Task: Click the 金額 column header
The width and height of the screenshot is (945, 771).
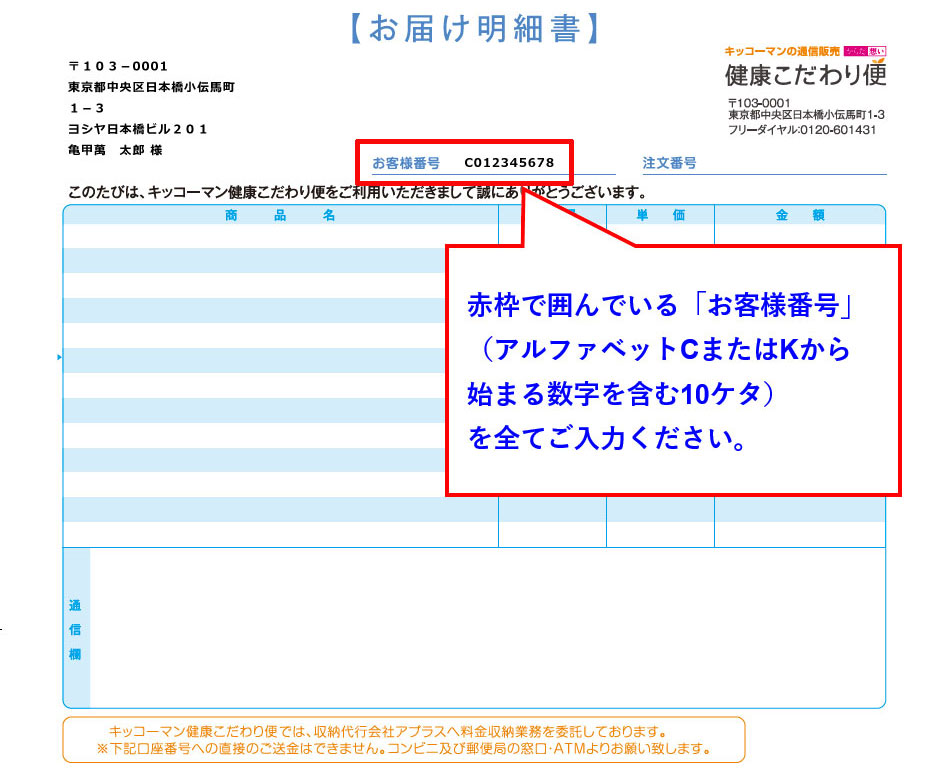Action: coord(800,215)
